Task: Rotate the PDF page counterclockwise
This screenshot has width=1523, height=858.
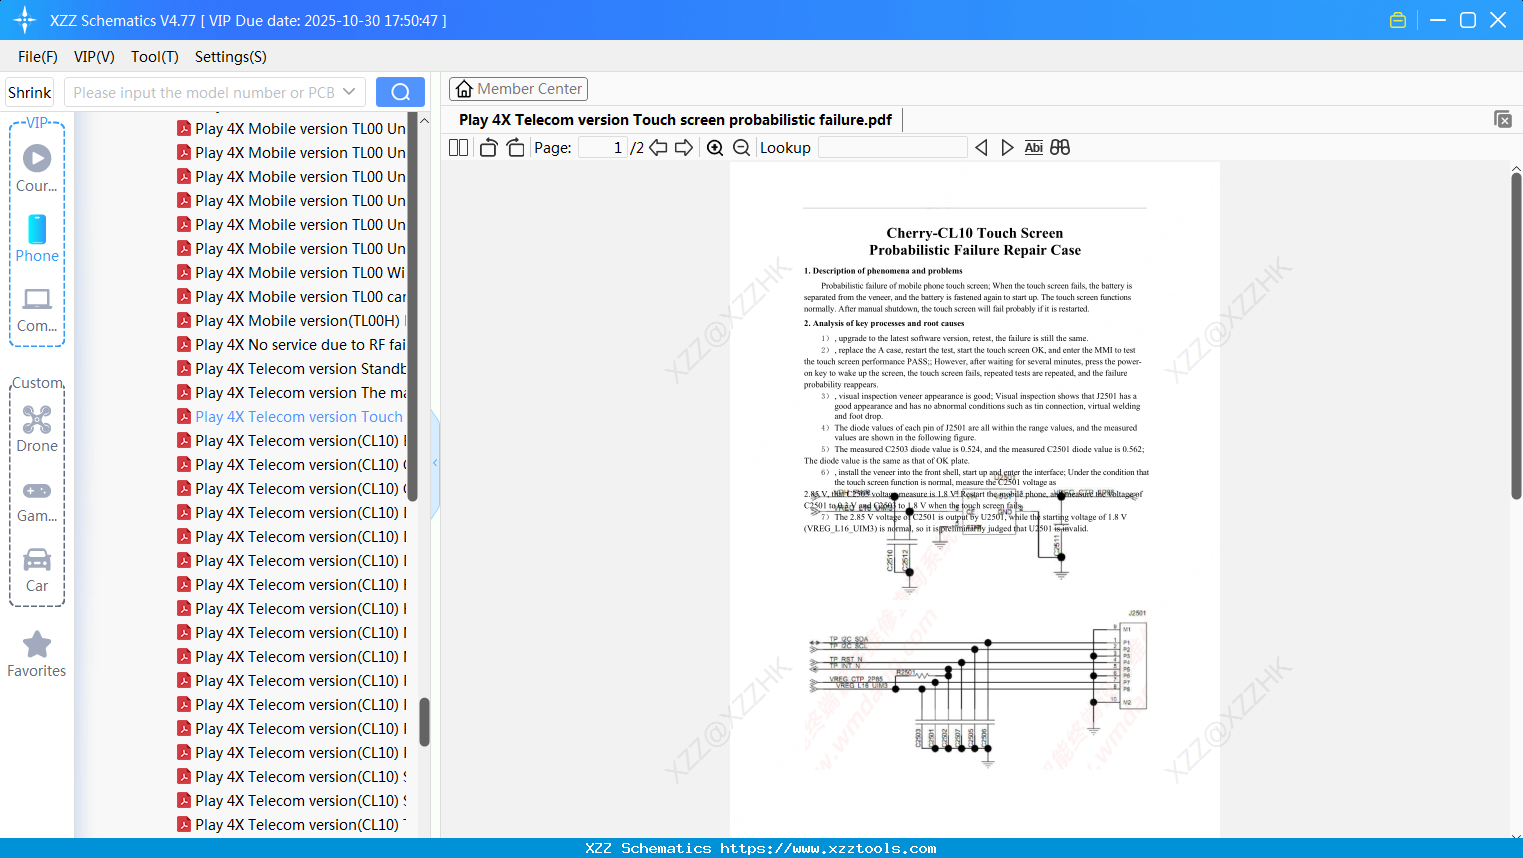Action: (489, 148)
